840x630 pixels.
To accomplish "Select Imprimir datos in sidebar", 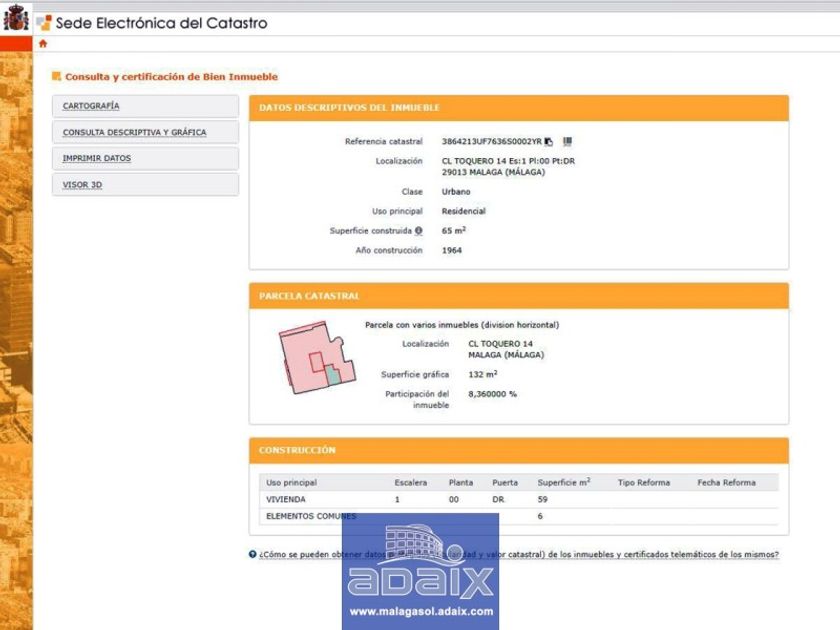I will pyautogui.click(x=97, y=158).
